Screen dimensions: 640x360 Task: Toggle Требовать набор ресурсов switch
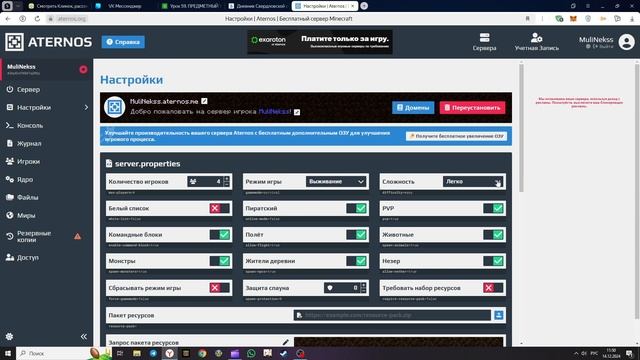tap(493, 288)
